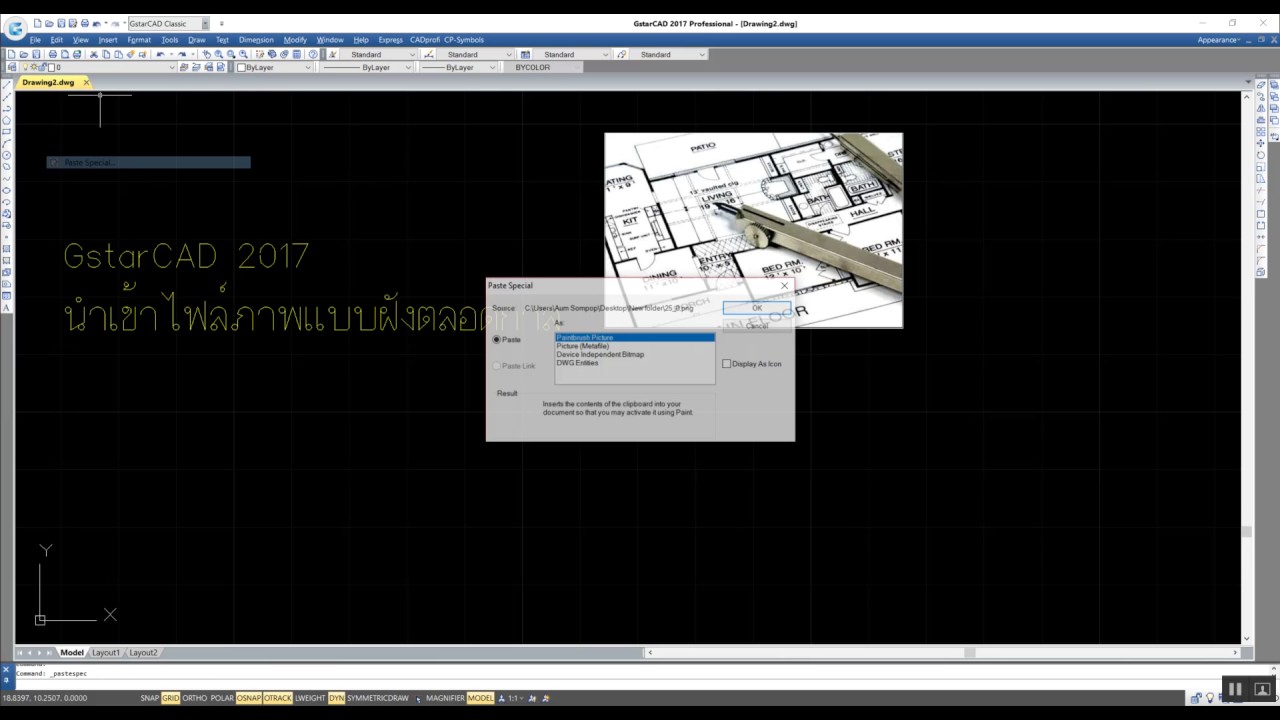
Task: Expand the table style Standard dropdown
Action: click(605, 54)
